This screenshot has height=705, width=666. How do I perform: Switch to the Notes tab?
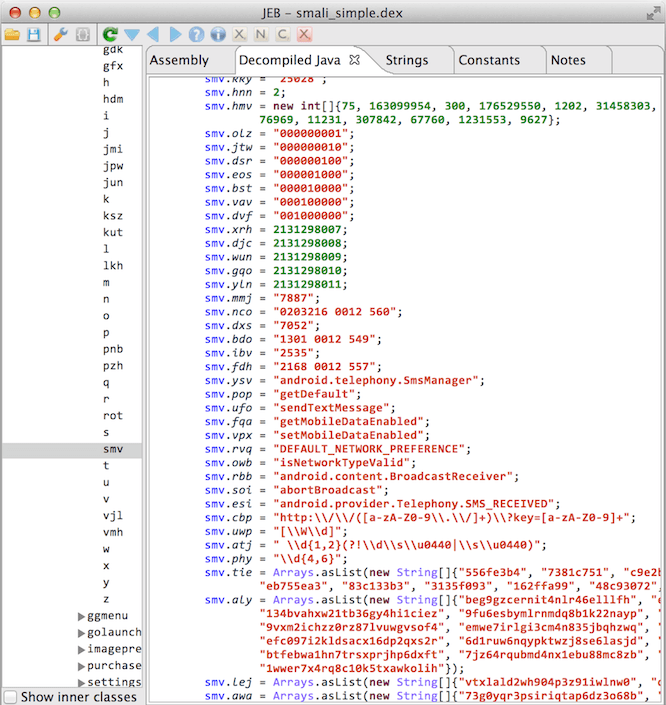tap(568, 60)
